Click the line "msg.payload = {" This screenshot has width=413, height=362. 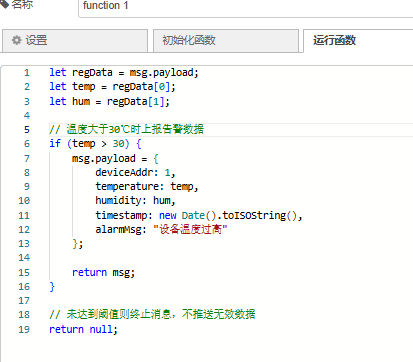(115, 158)
